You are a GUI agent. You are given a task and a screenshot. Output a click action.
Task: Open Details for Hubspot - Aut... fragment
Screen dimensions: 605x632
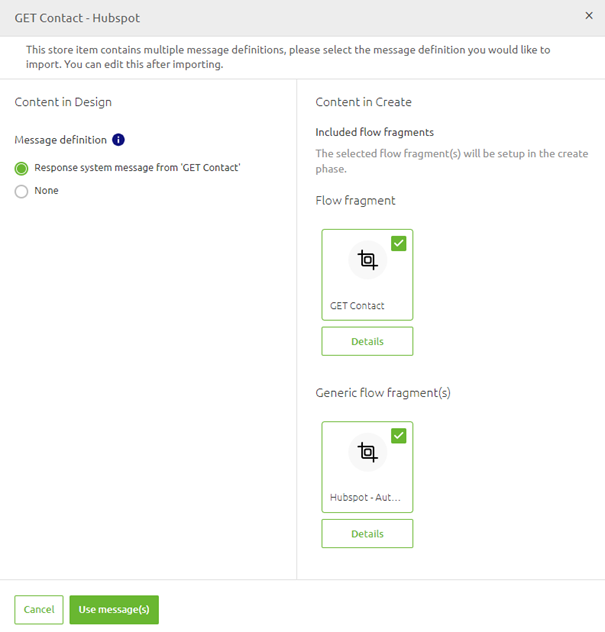click(367, 534)
